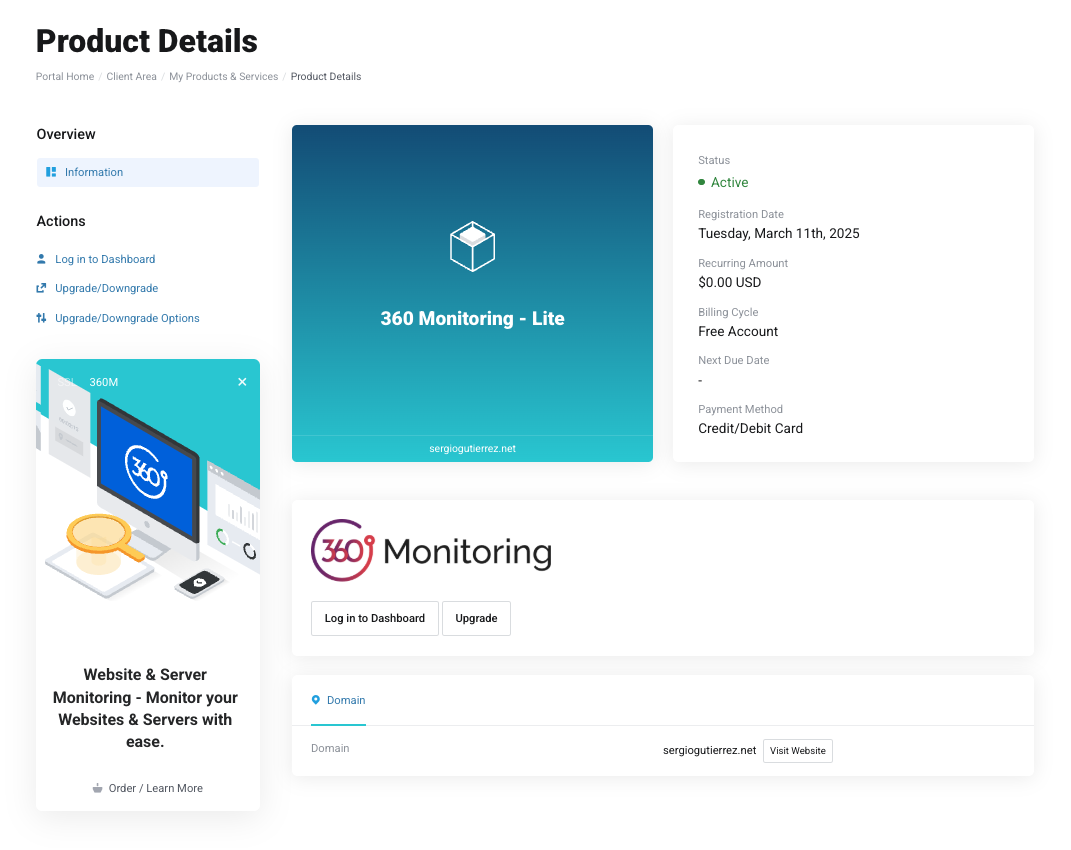Open My Products & Services breadcrumb

pos(223,77)
